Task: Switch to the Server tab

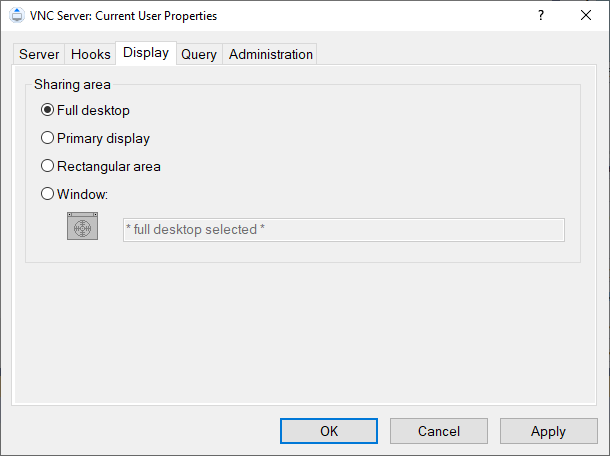Action: (x=39, y=54)
